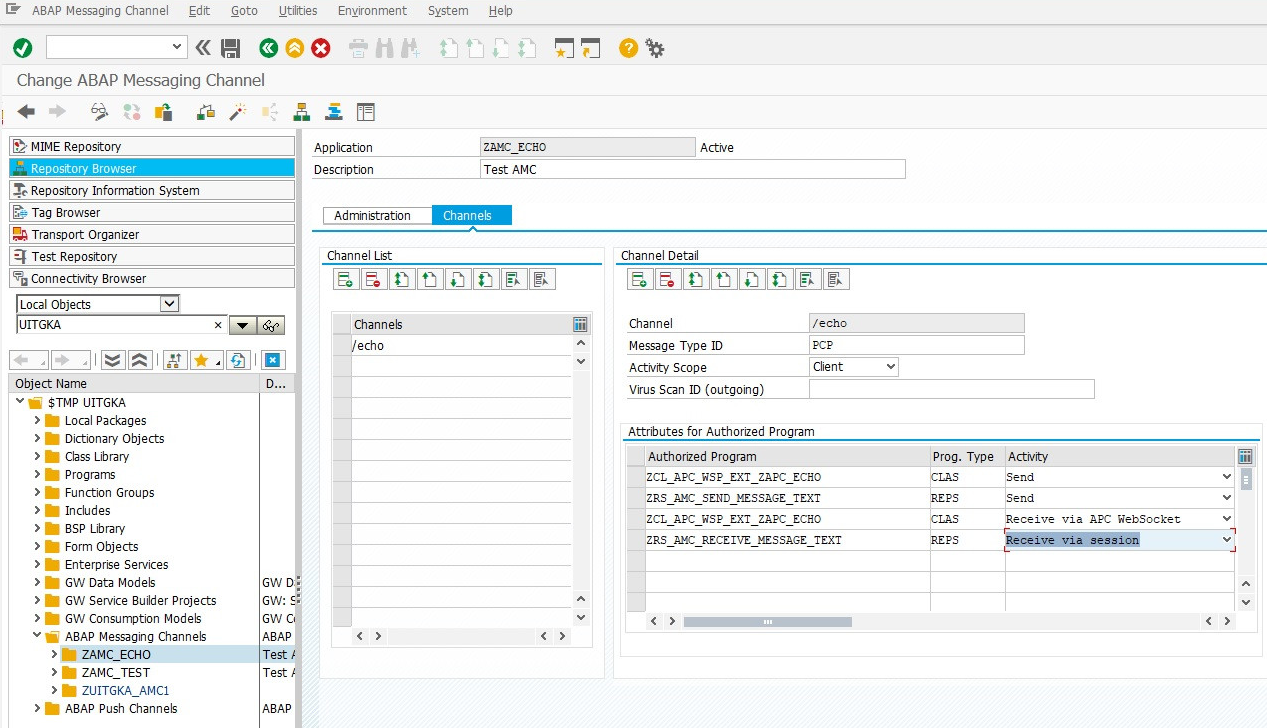
Task: Open the command field dropdown arrow
Action: (178, 47)
